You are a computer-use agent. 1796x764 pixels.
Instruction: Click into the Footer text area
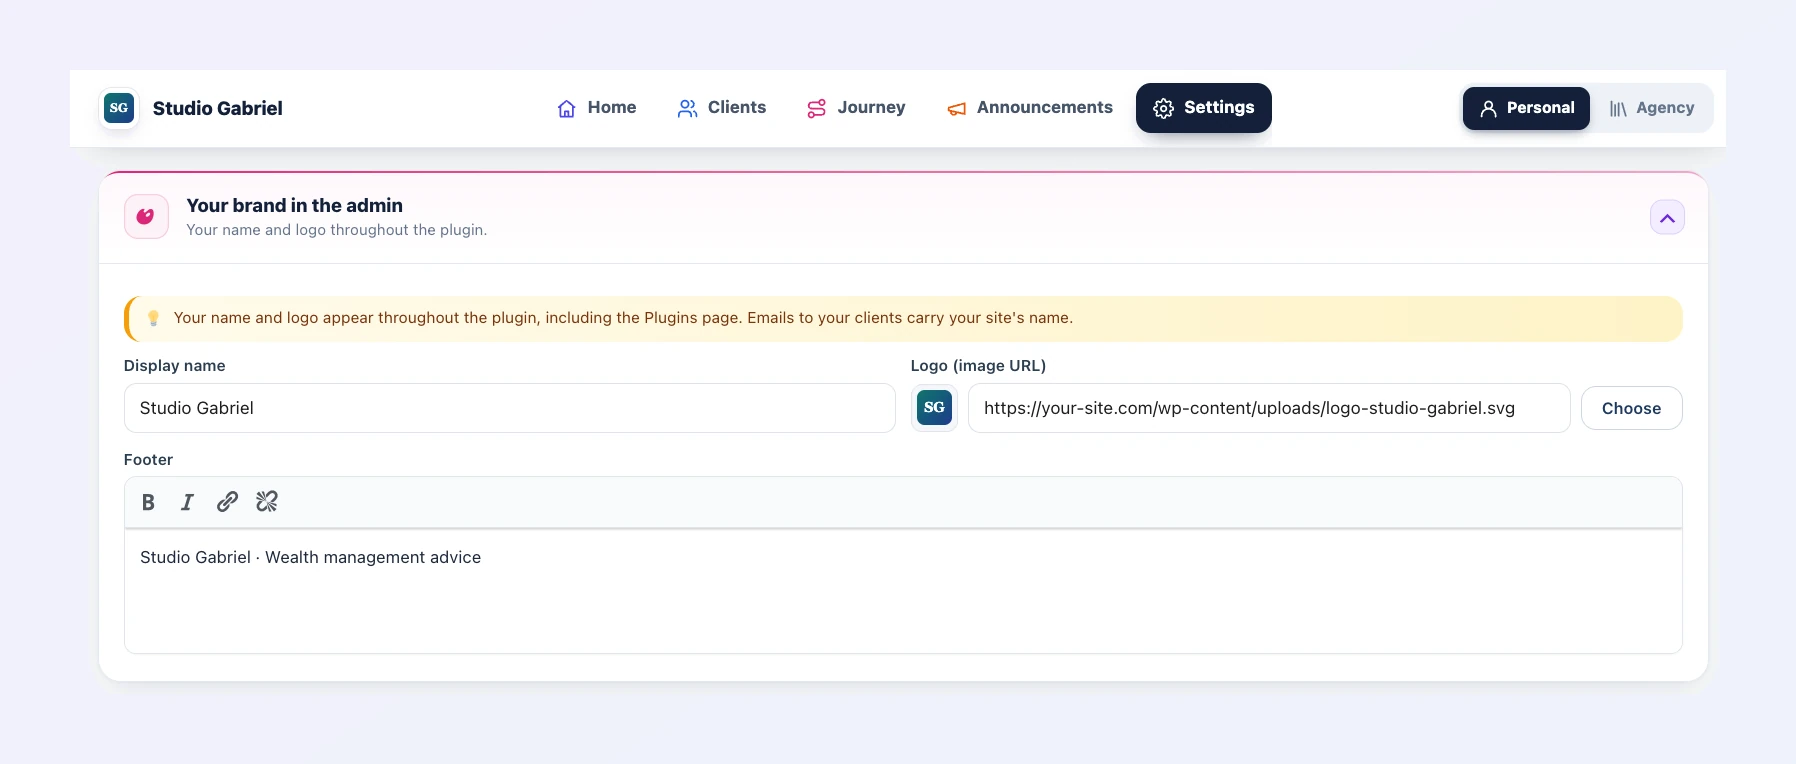[x=903, y=591]
